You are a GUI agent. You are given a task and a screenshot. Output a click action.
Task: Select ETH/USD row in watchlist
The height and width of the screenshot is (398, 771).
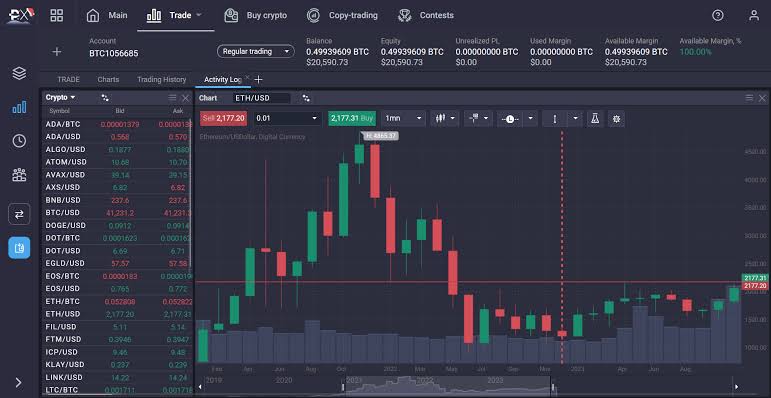[117, 314]
